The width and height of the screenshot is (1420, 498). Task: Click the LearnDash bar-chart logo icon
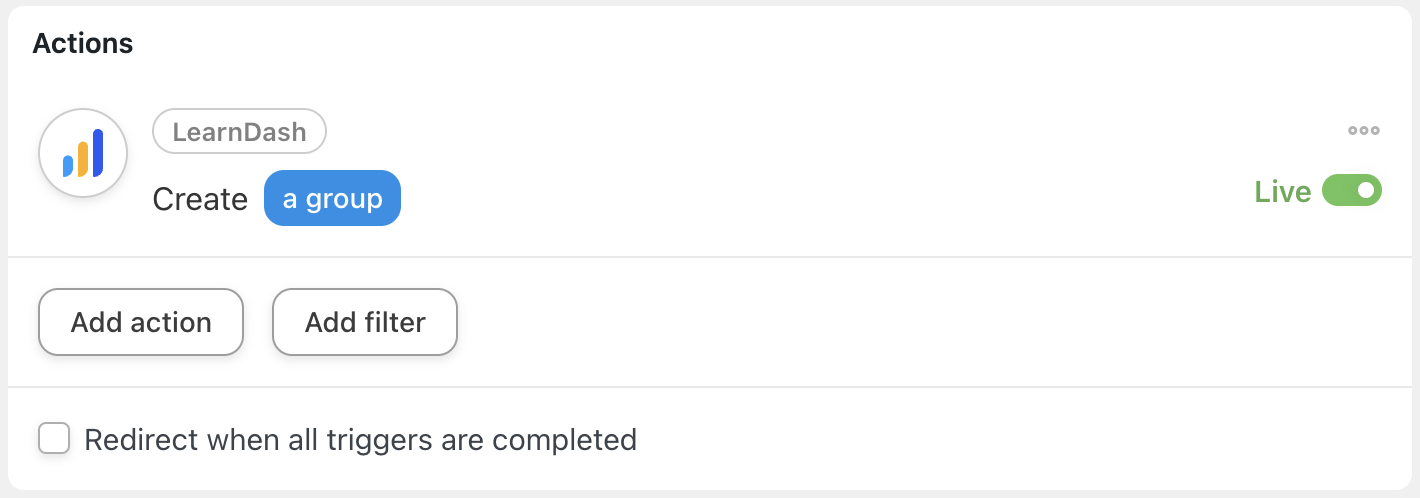click(x=83, y=153)
